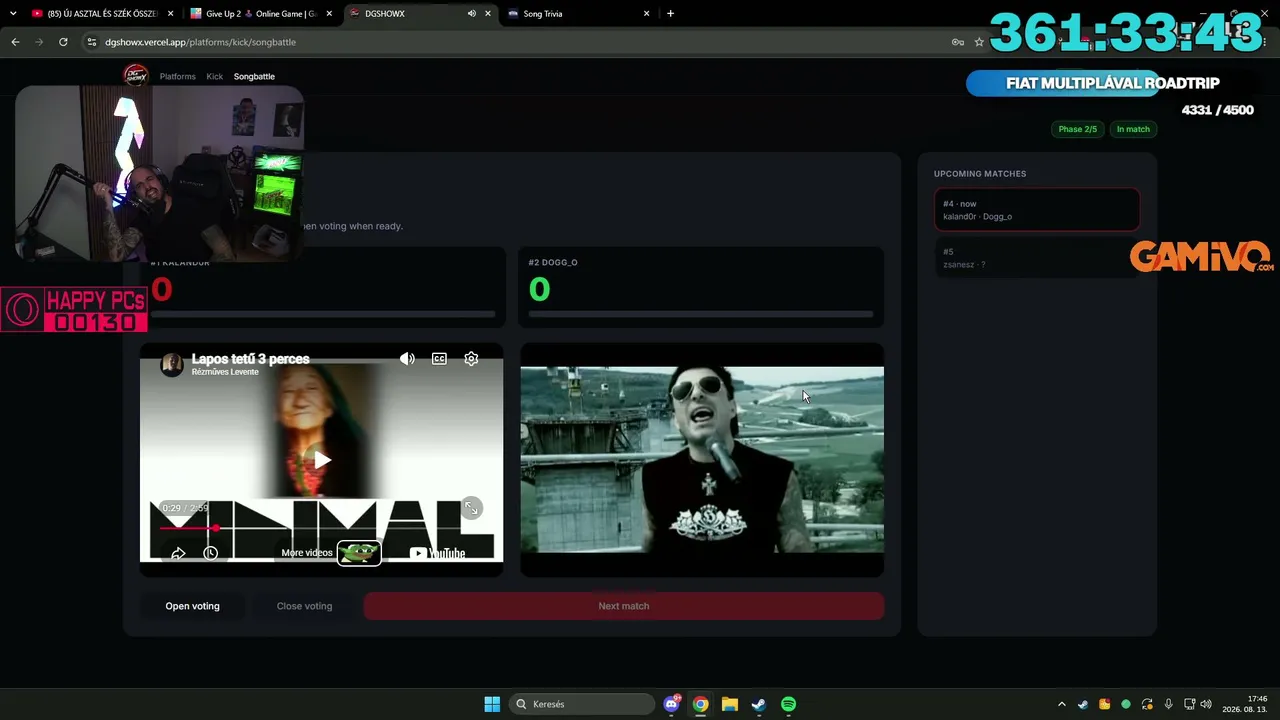Click the Close voting button

304,606
